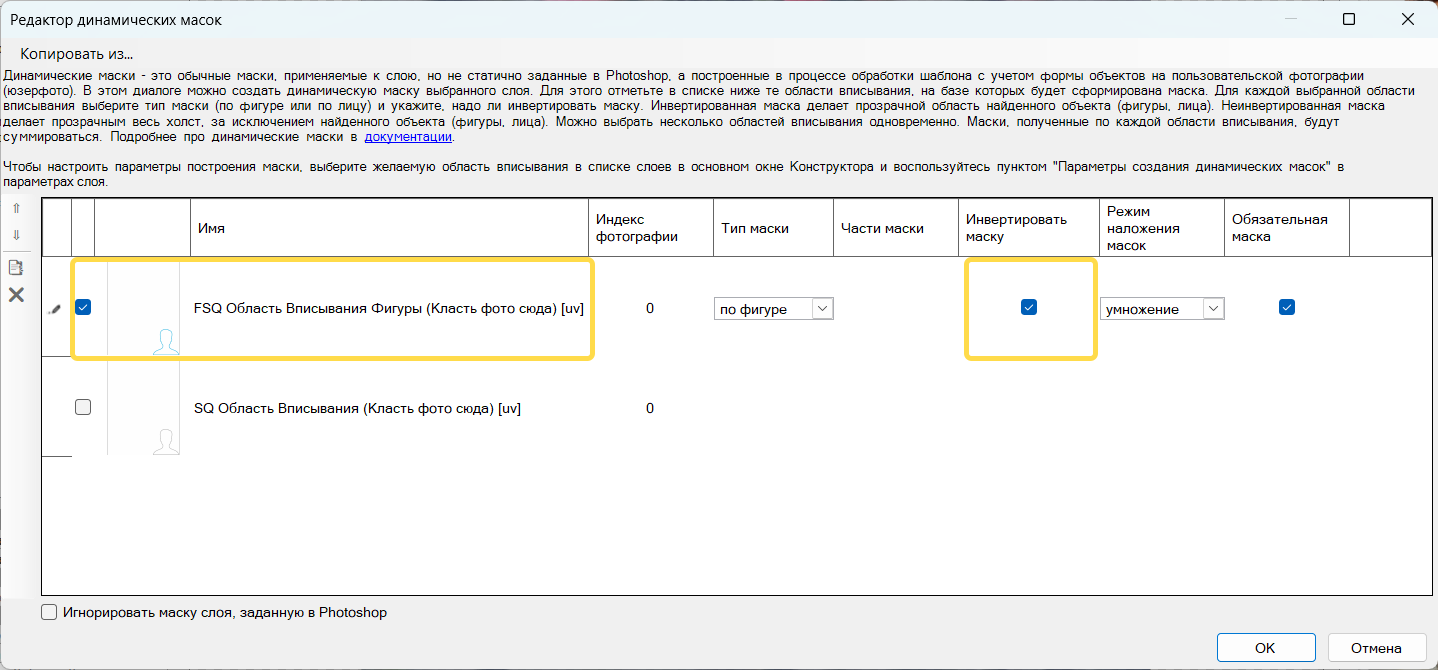Open the 'документации' link
Viewport: 1438px width, 670px height.
coord(408,137)
